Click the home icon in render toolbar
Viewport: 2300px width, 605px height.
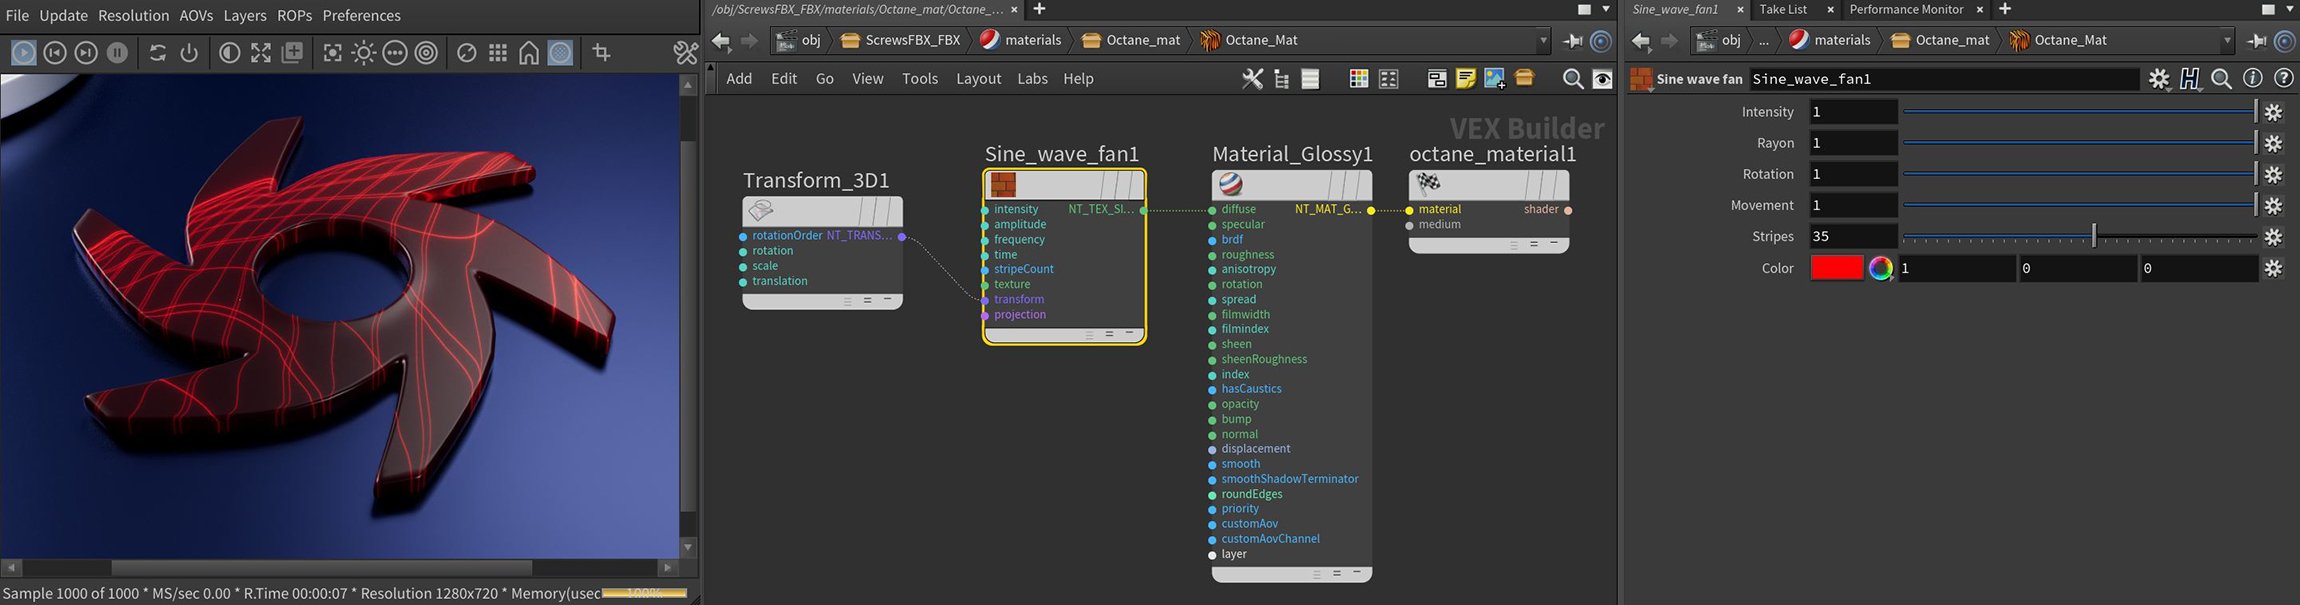pos(529,52)
